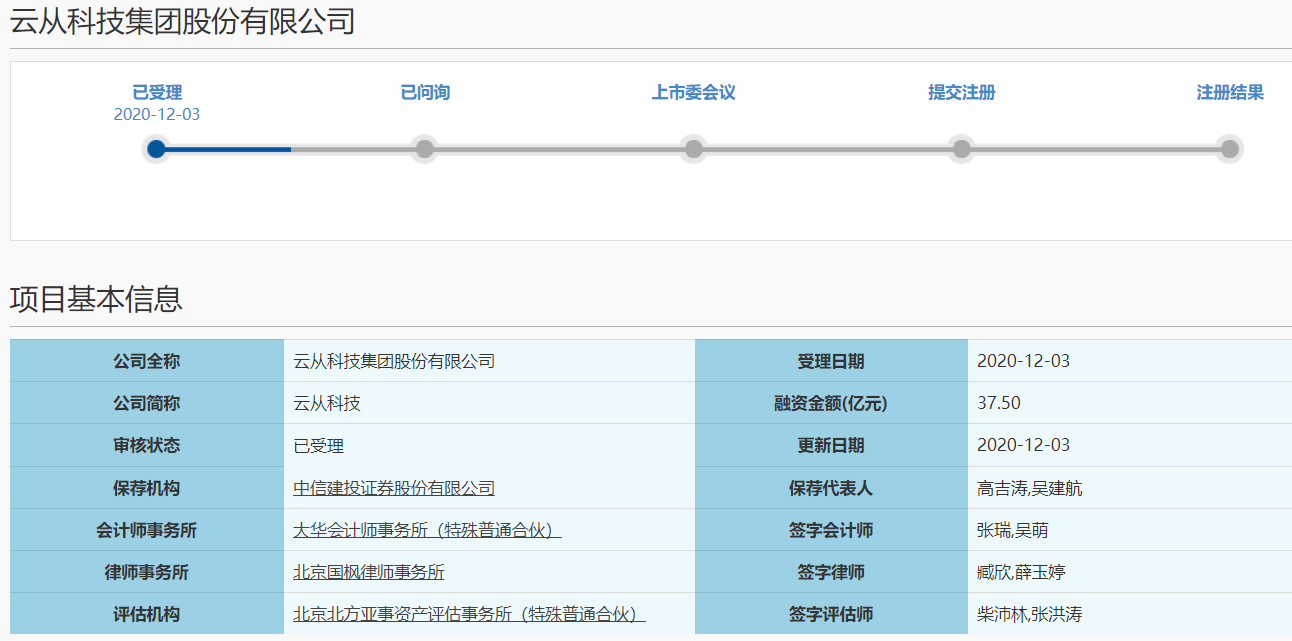1292x641 pixels.
Task: Click the 37.50 financing amount value
Action: (999, 403)
